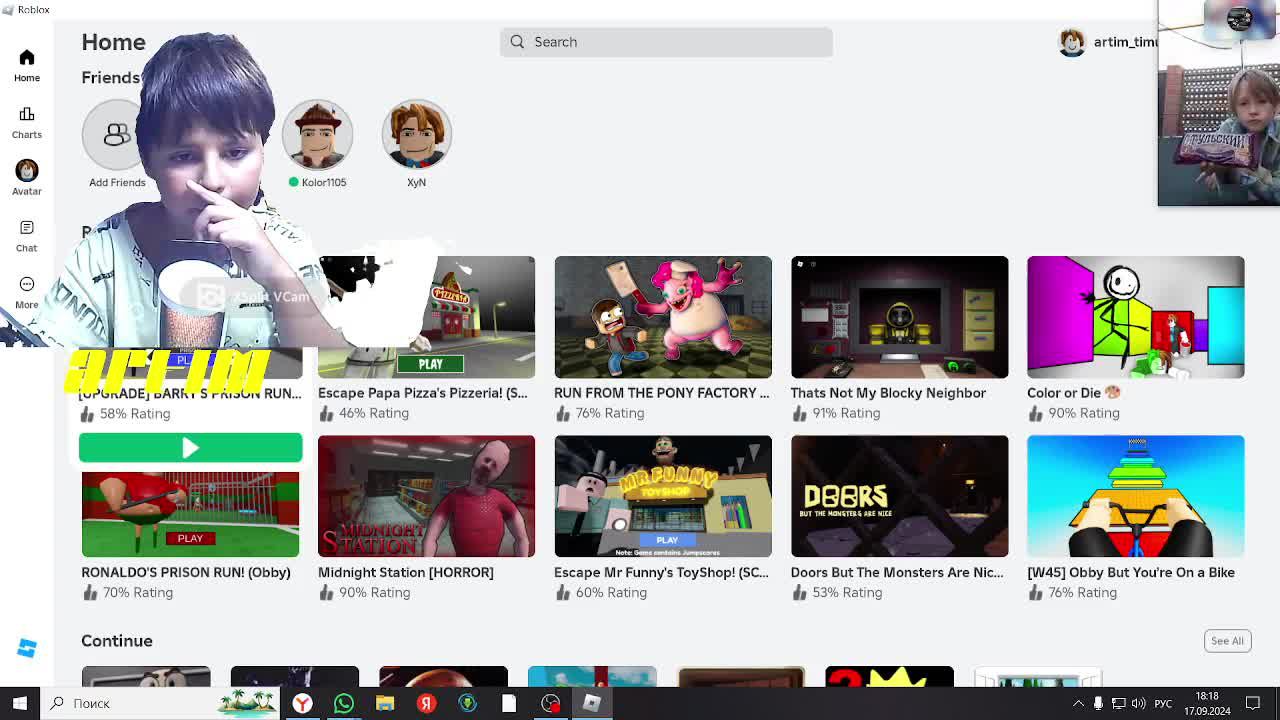
Task: Open the Color or Die game thumbnail
Action: click(1136, 317)
